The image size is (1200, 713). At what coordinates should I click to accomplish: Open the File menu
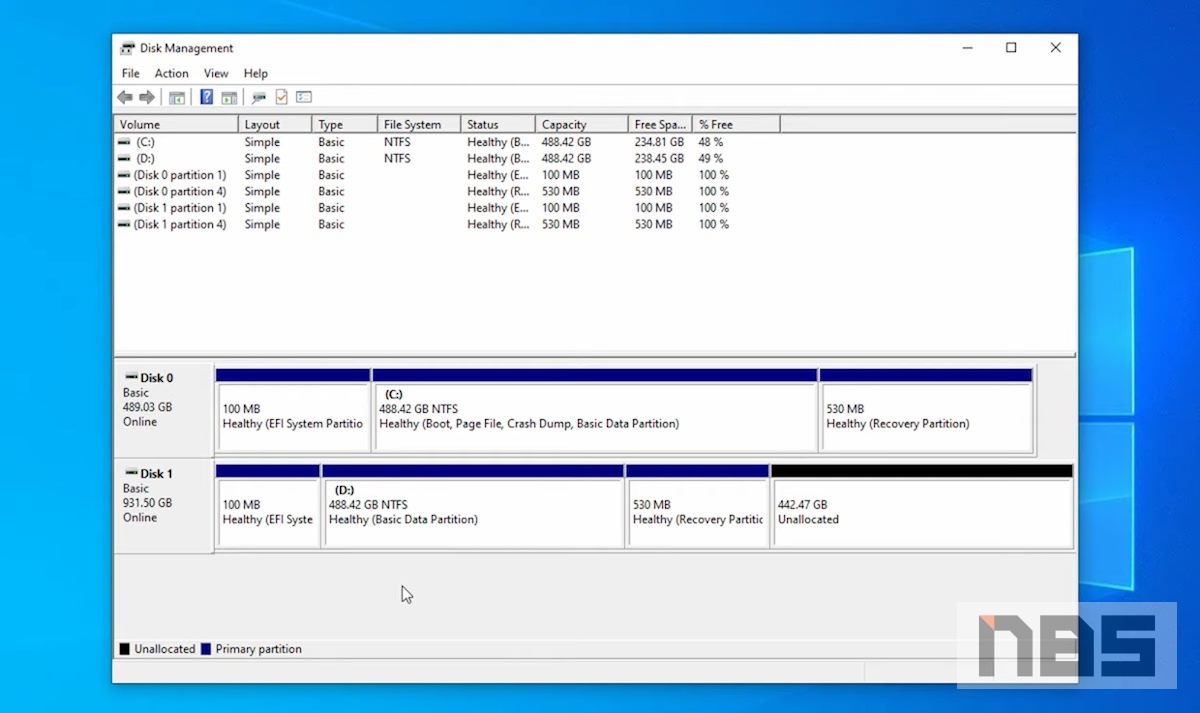click(x=131, y=73)
